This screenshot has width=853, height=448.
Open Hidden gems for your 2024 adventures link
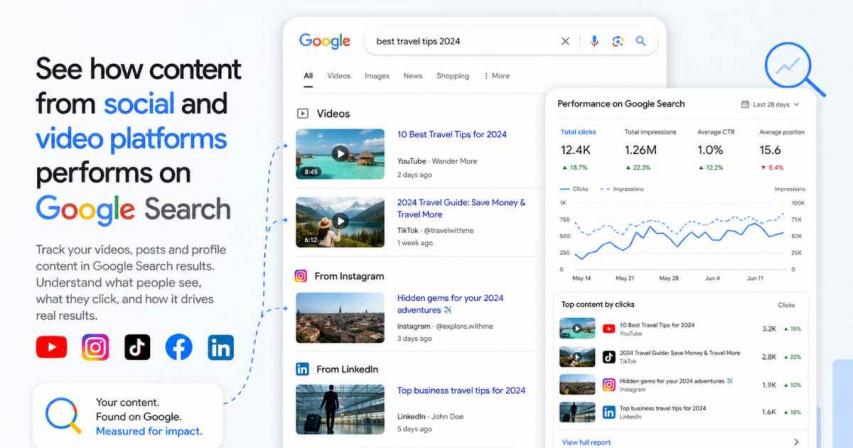(450, 304)
